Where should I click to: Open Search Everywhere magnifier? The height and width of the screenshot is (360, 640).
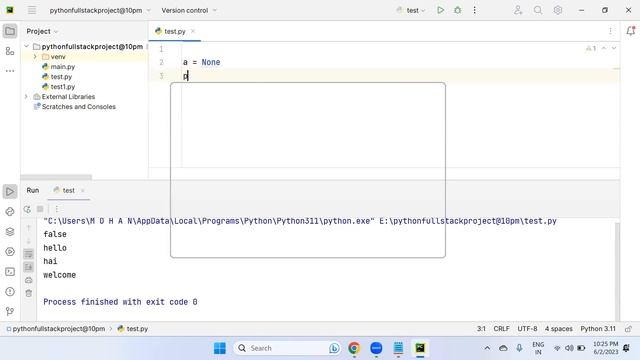pos(538,10)
